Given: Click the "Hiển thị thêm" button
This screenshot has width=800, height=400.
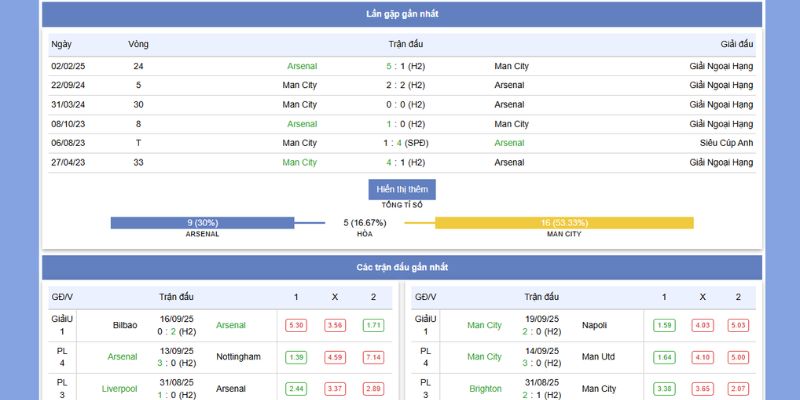Looking at the screenshot, I should 402,189.
